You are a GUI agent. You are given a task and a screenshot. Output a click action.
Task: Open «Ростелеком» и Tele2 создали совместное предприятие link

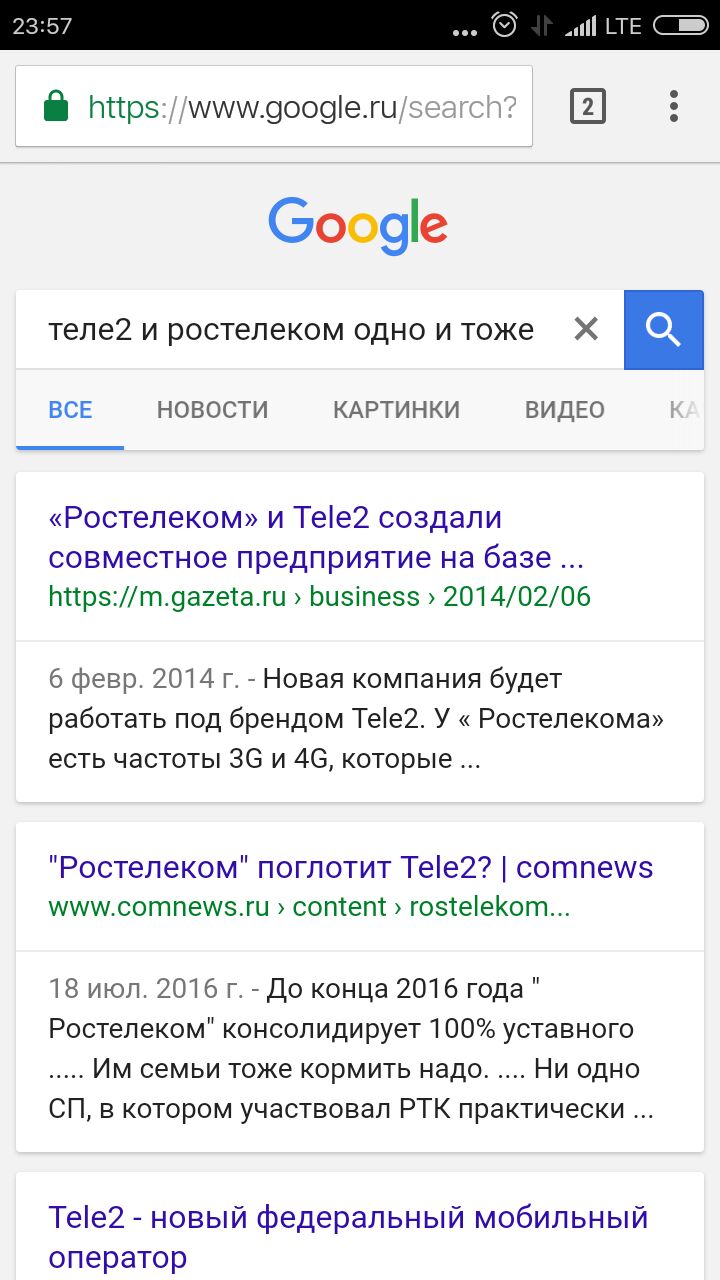315,537
